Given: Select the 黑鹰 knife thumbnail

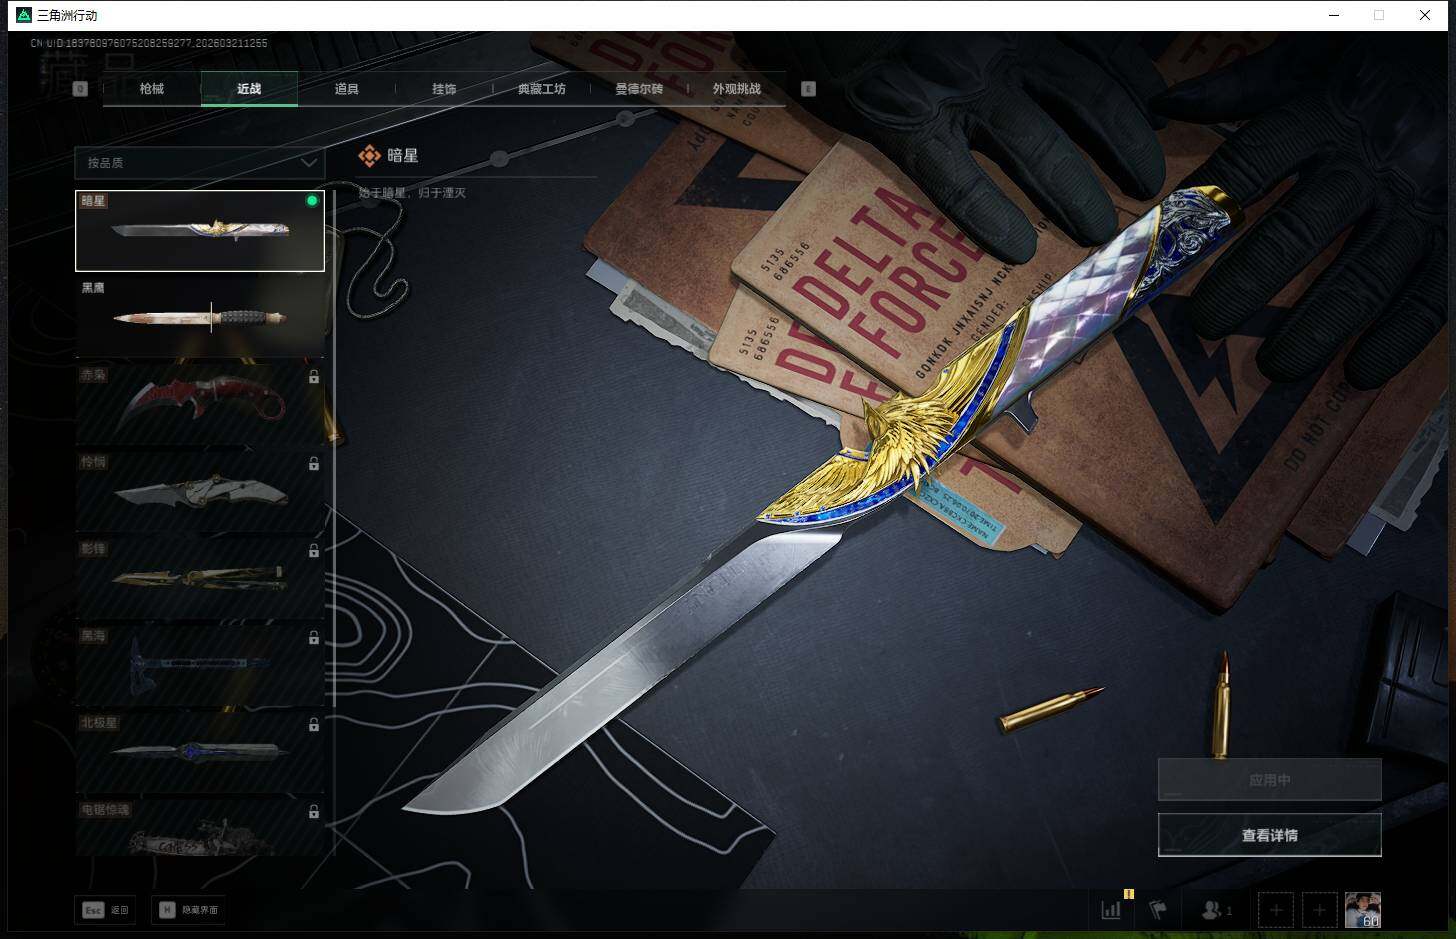Looking at the screenshot, I should point(200,317).
